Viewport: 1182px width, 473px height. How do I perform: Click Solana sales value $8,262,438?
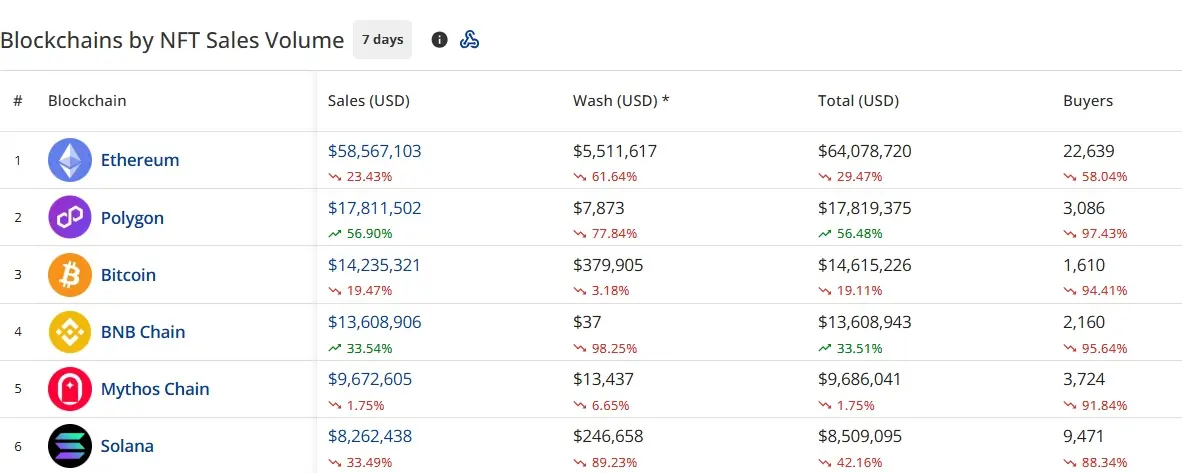point(370,436)
